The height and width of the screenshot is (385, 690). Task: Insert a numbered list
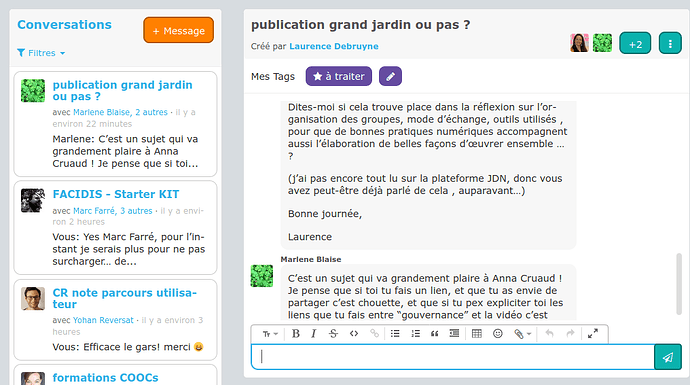[x=415, y=334]
